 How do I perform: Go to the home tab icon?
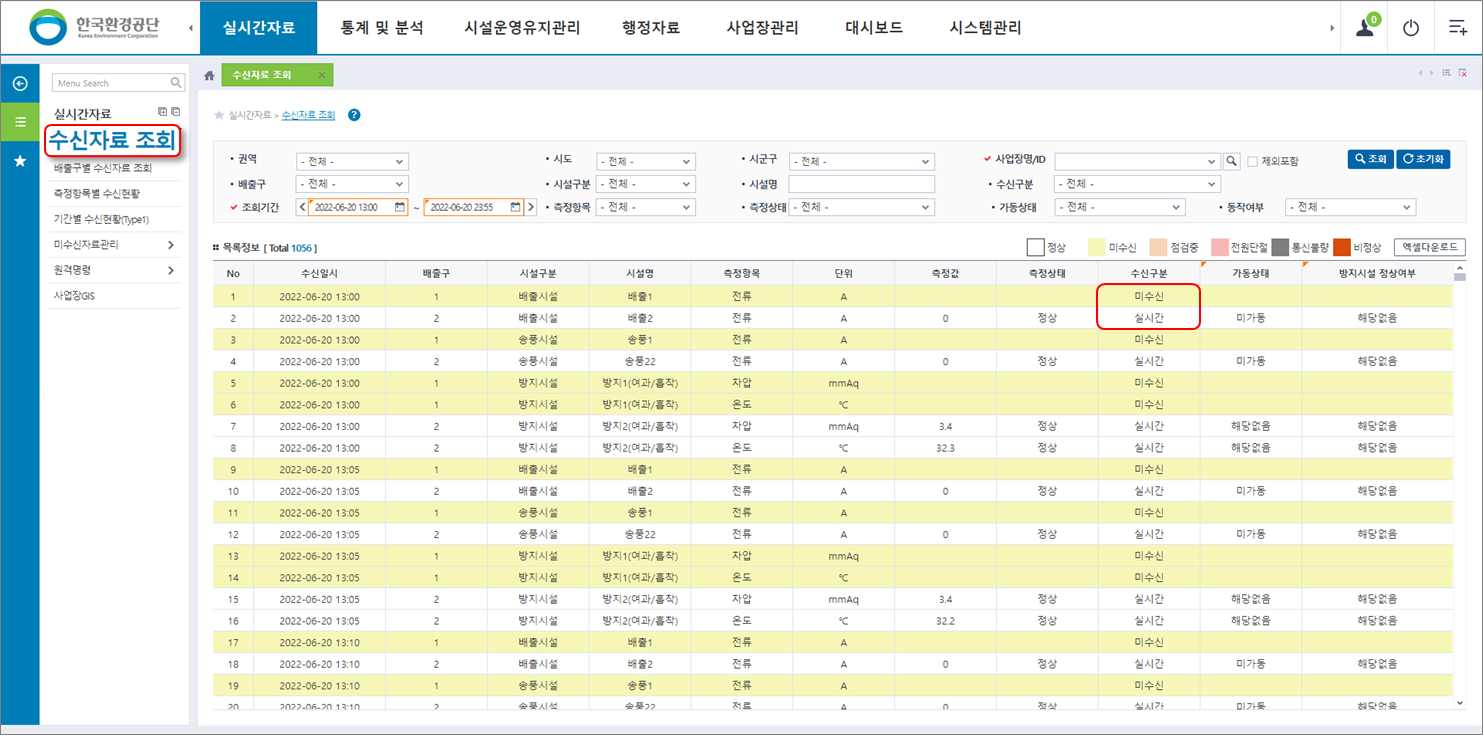209,75
